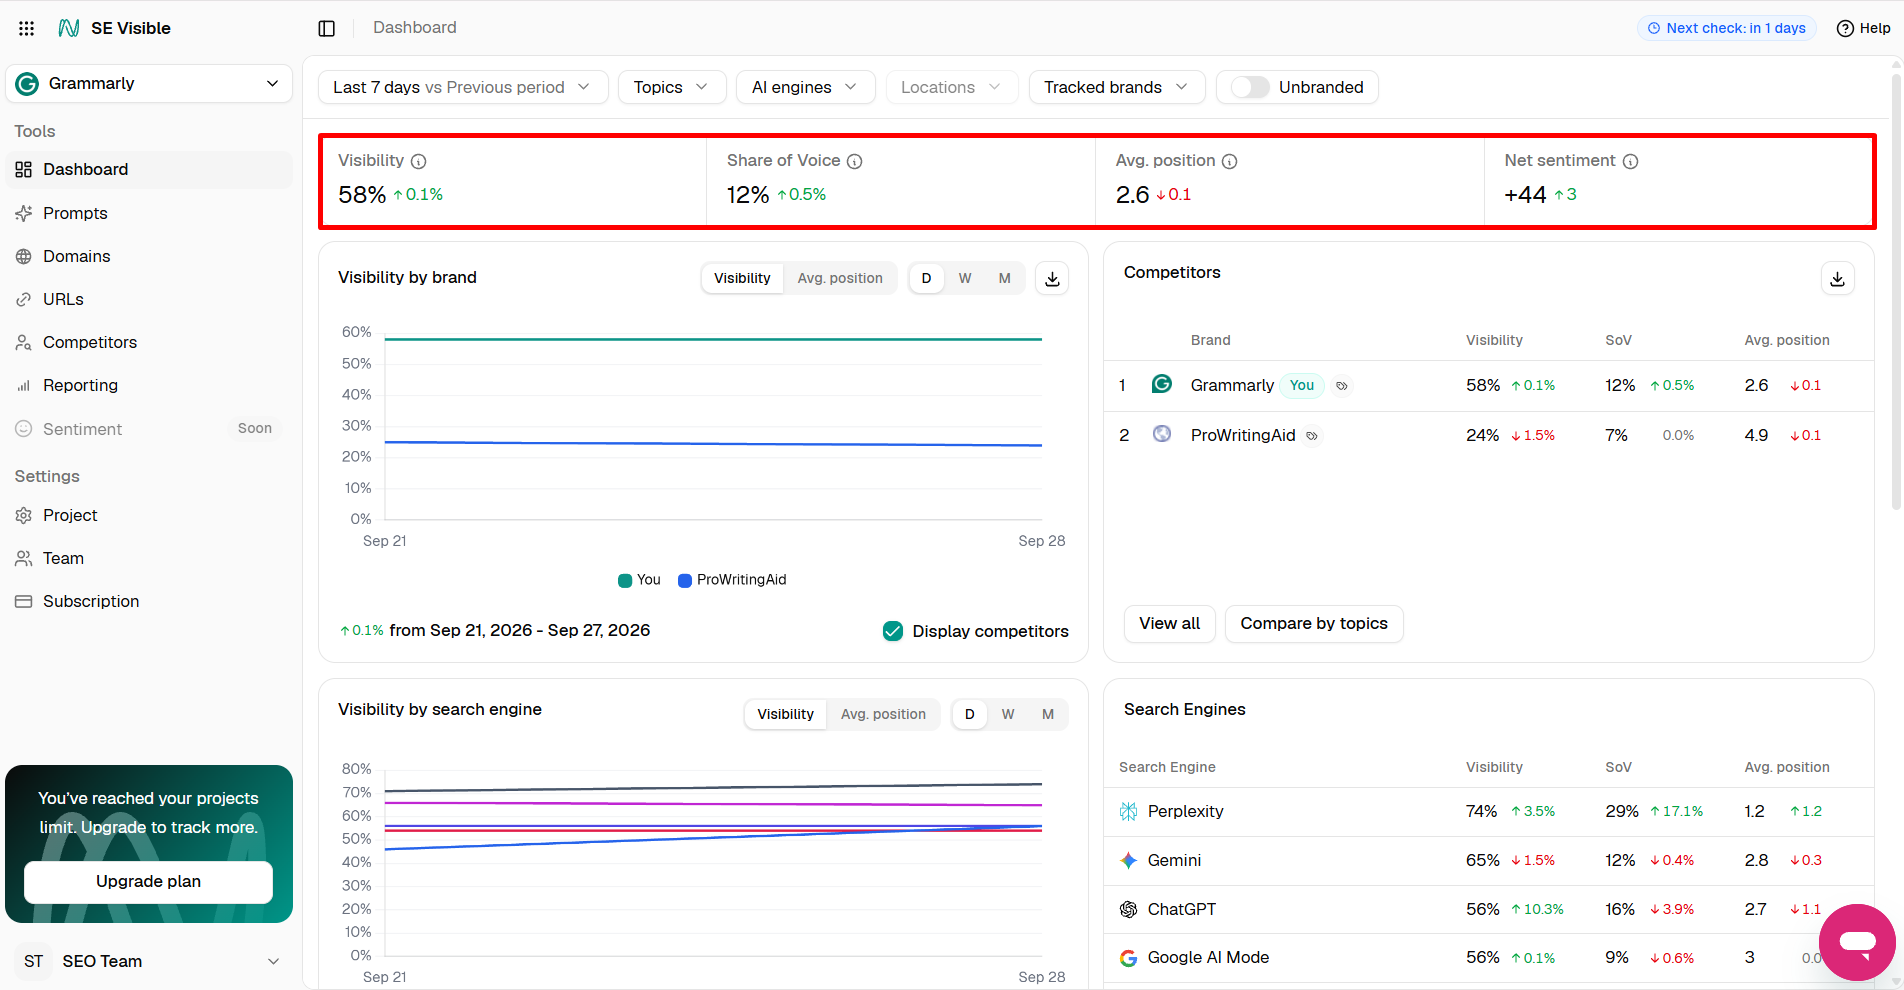Screen dimensions: 1904x990
Task: Click link icon next to ProWritingAid
Action: [1312, 436]
